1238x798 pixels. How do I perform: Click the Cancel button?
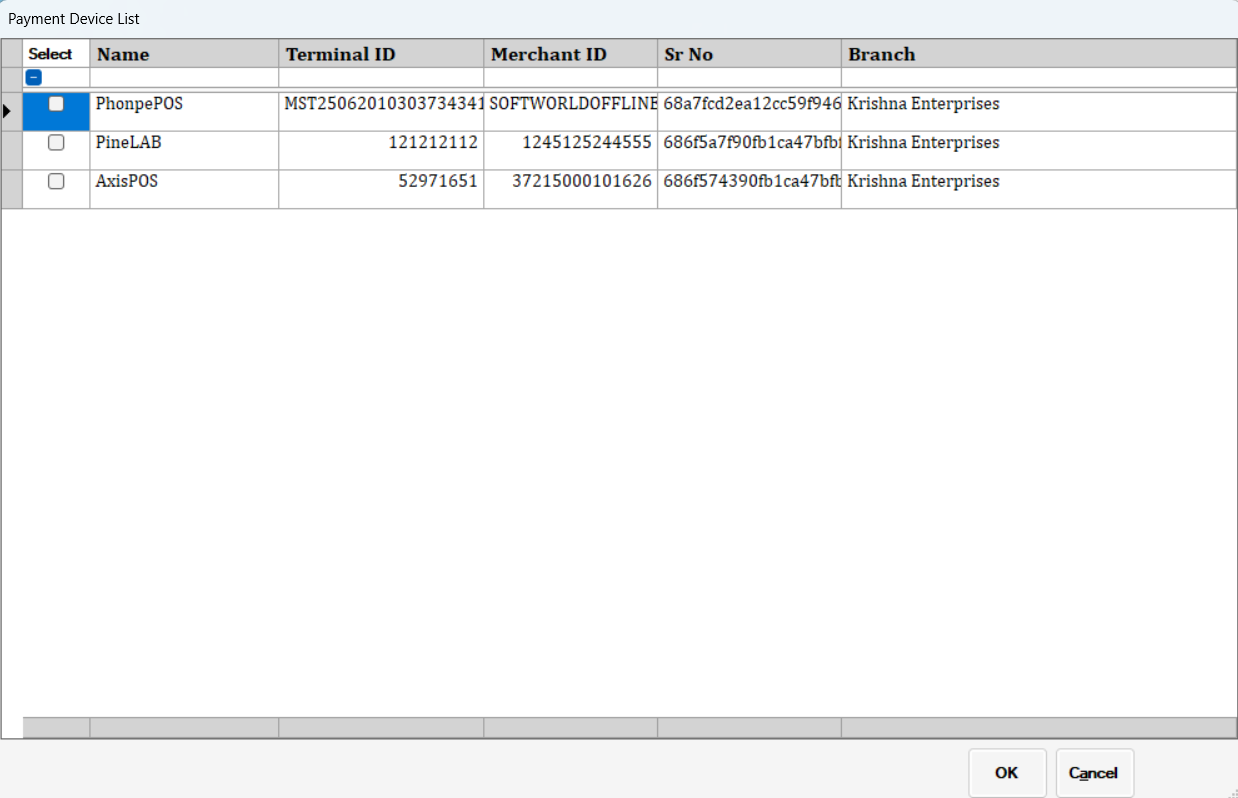coord(1094,773)
